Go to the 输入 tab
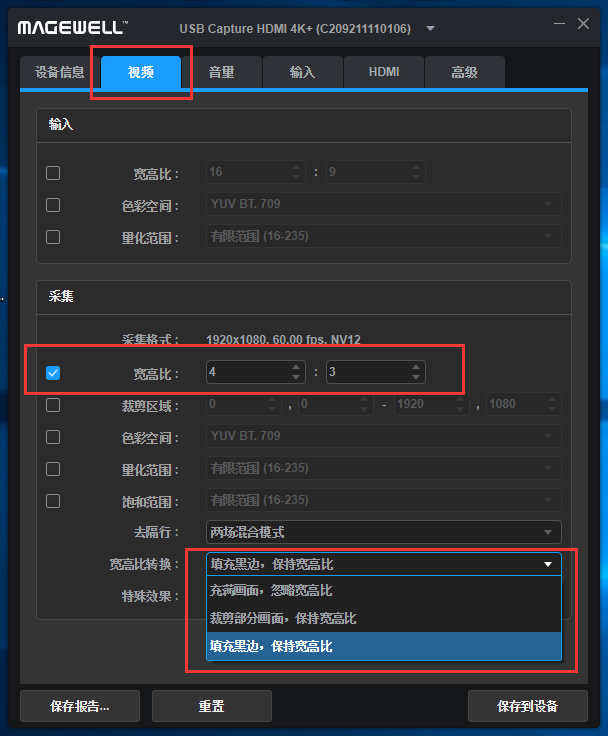Screen dimensions: 608x736 [302, 72]
